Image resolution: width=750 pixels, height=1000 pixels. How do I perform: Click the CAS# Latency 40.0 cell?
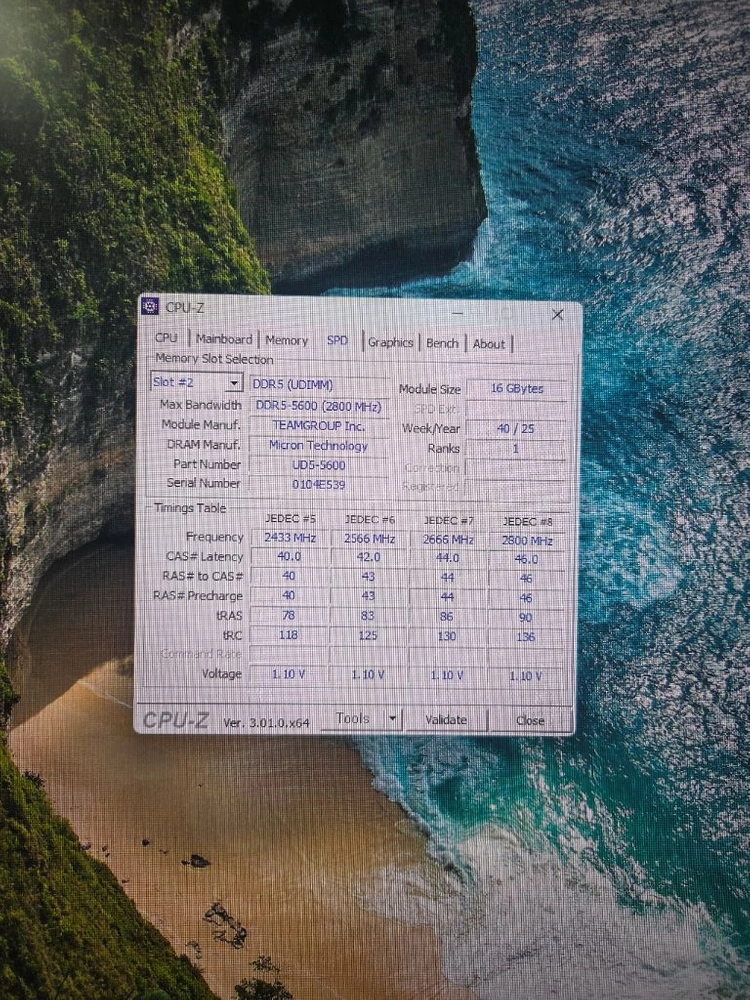click(x=290, y=556)
